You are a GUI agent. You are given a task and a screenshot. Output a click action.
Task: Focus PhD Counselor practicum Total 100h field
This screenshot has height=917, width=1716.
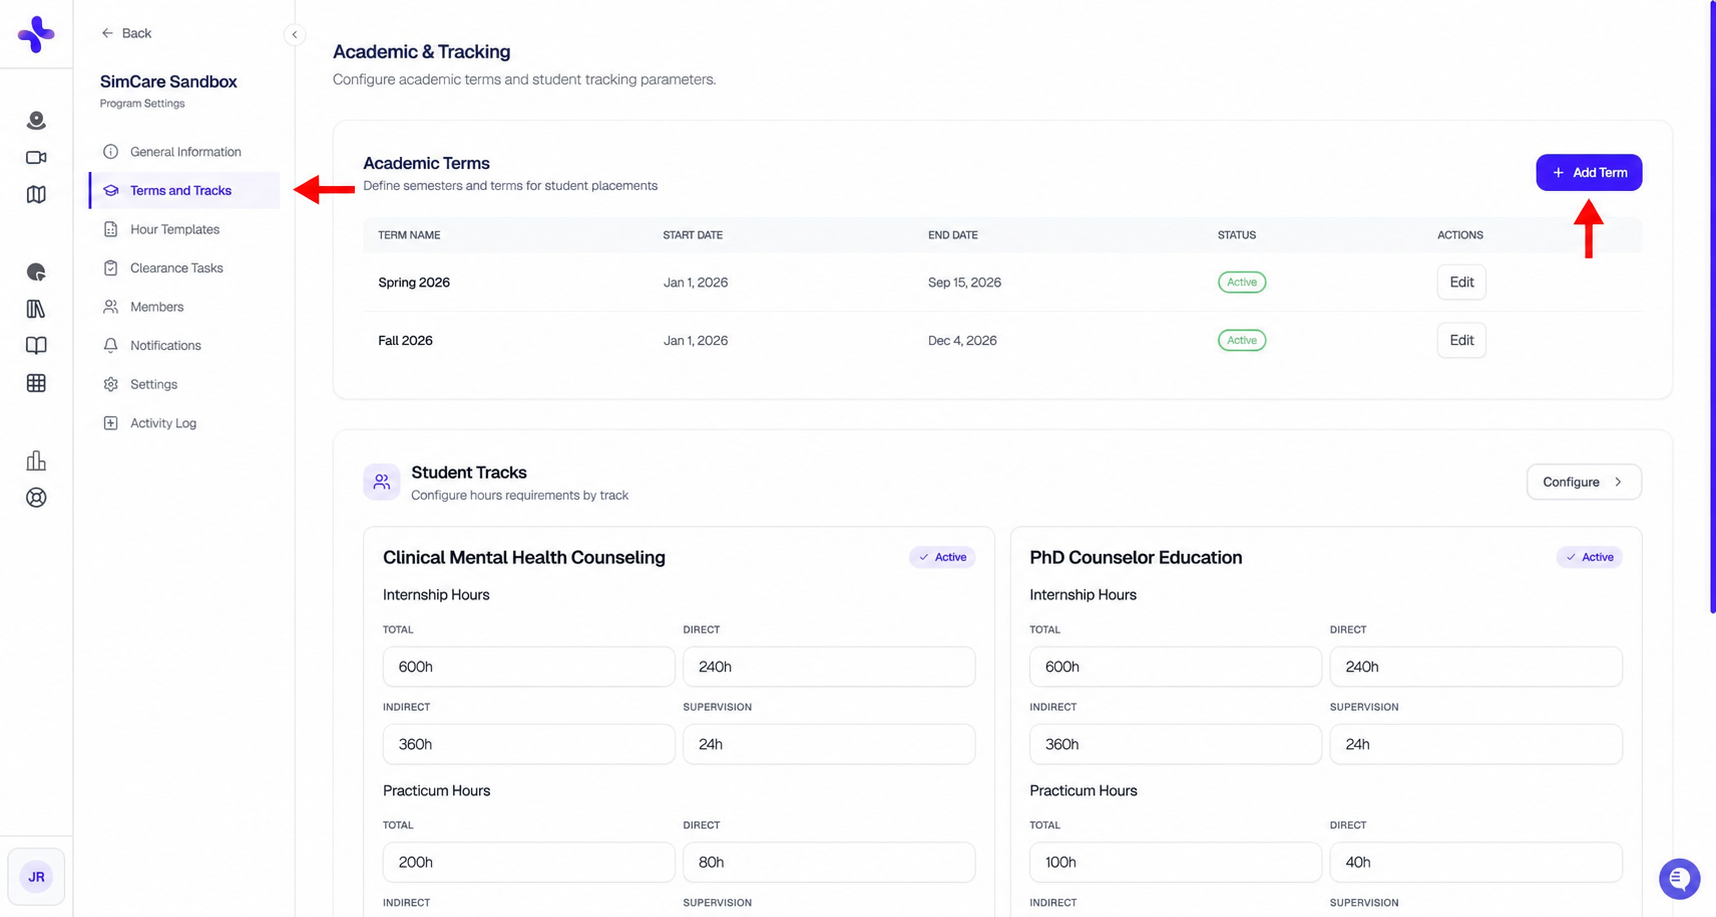1176,862
